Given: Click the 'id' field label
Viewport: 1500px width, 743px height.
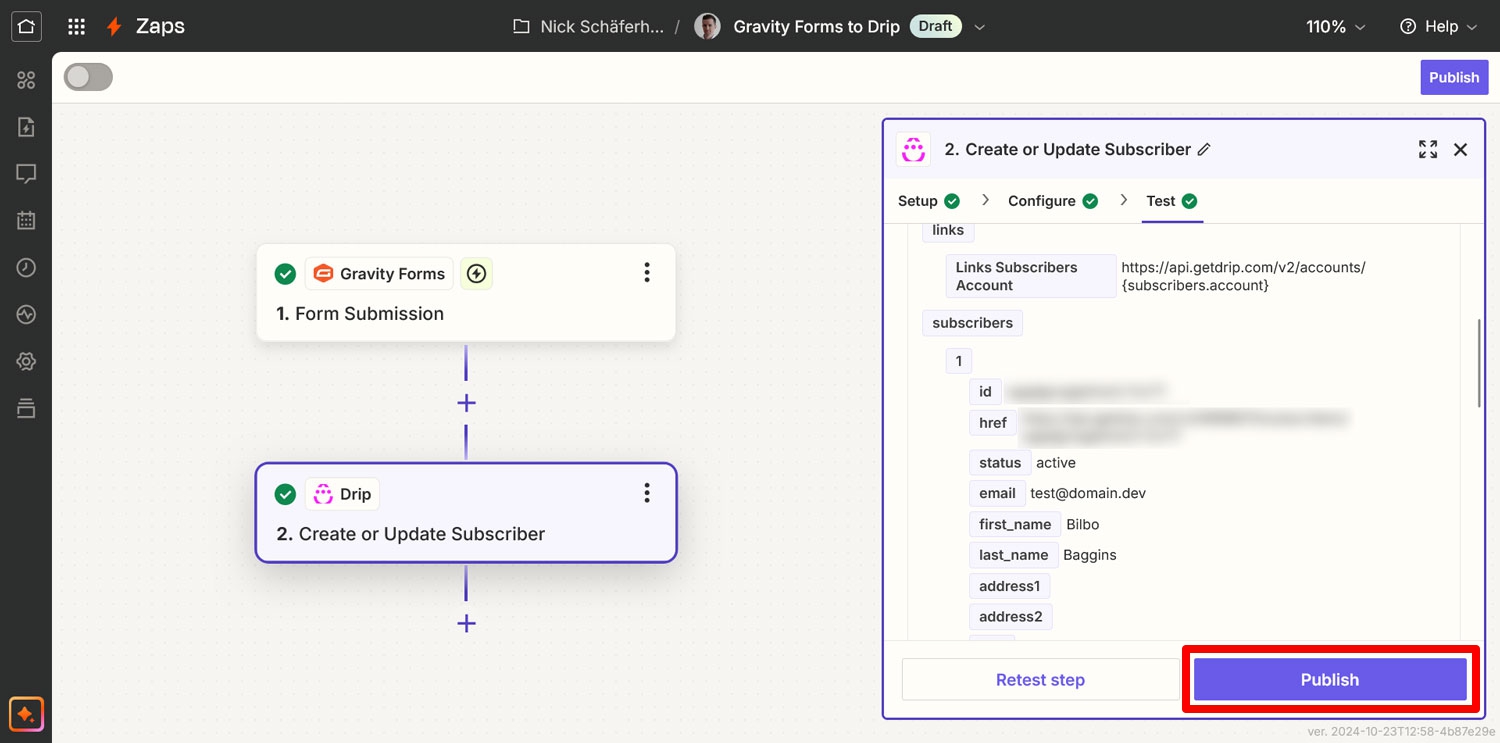Looking at the screenshot, I should [985, 392].
